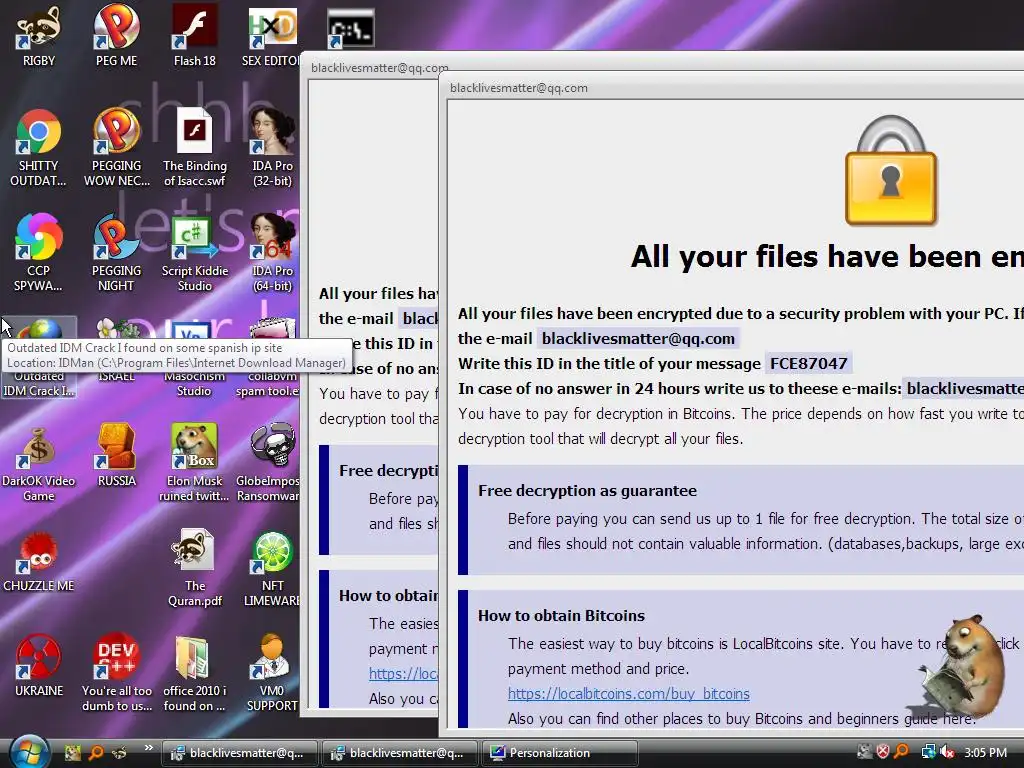1024x768 pixels.
Task: Select the RUSSIA desktop shortcut
Action: (116, 456)
